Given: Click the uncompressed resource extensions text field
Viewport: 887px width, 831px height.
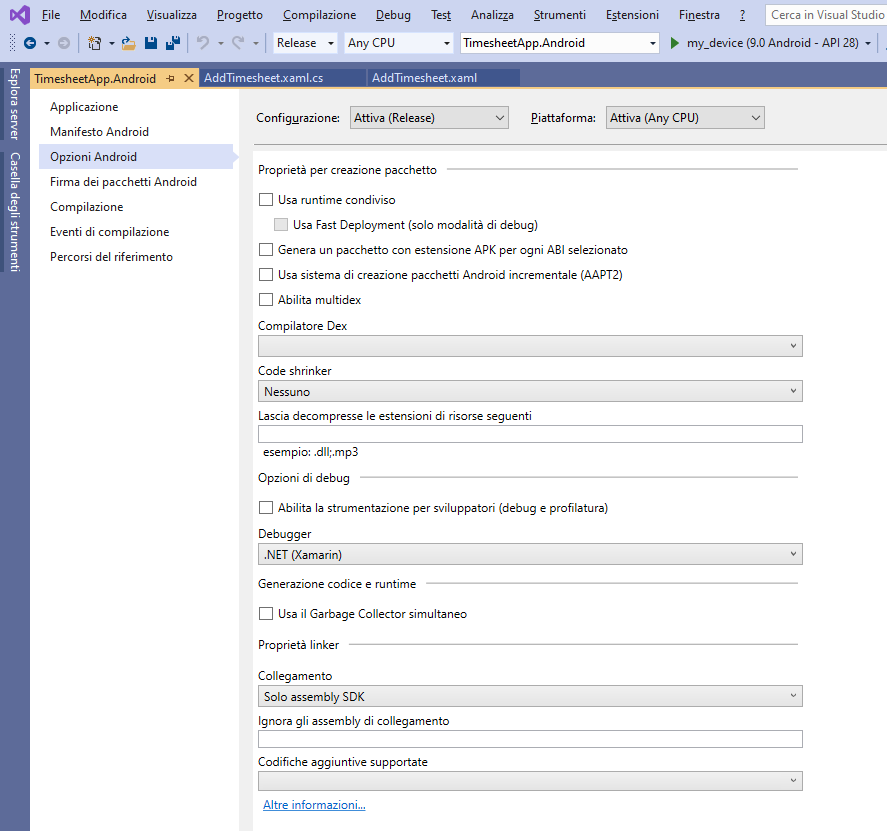Looking at the screenshot, I should 530,434.
